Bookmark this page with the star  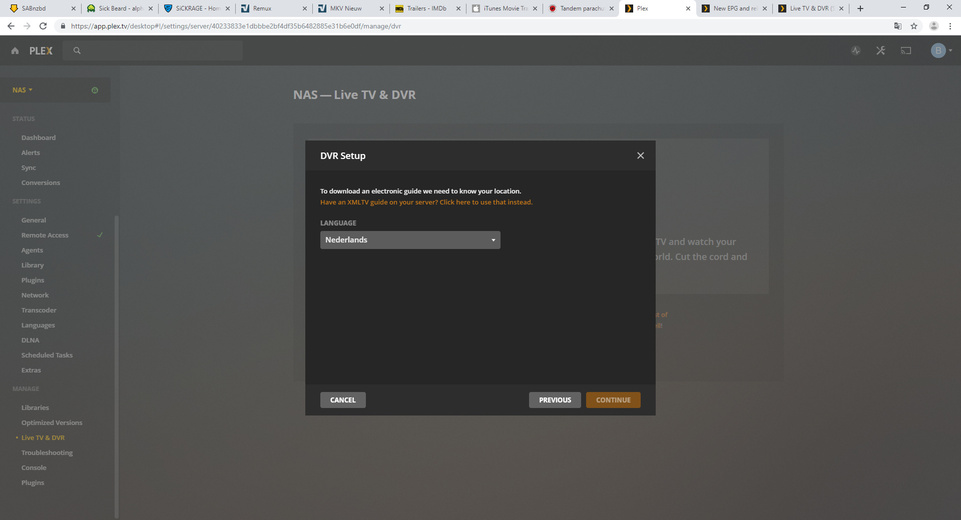(x=914, y=26)
